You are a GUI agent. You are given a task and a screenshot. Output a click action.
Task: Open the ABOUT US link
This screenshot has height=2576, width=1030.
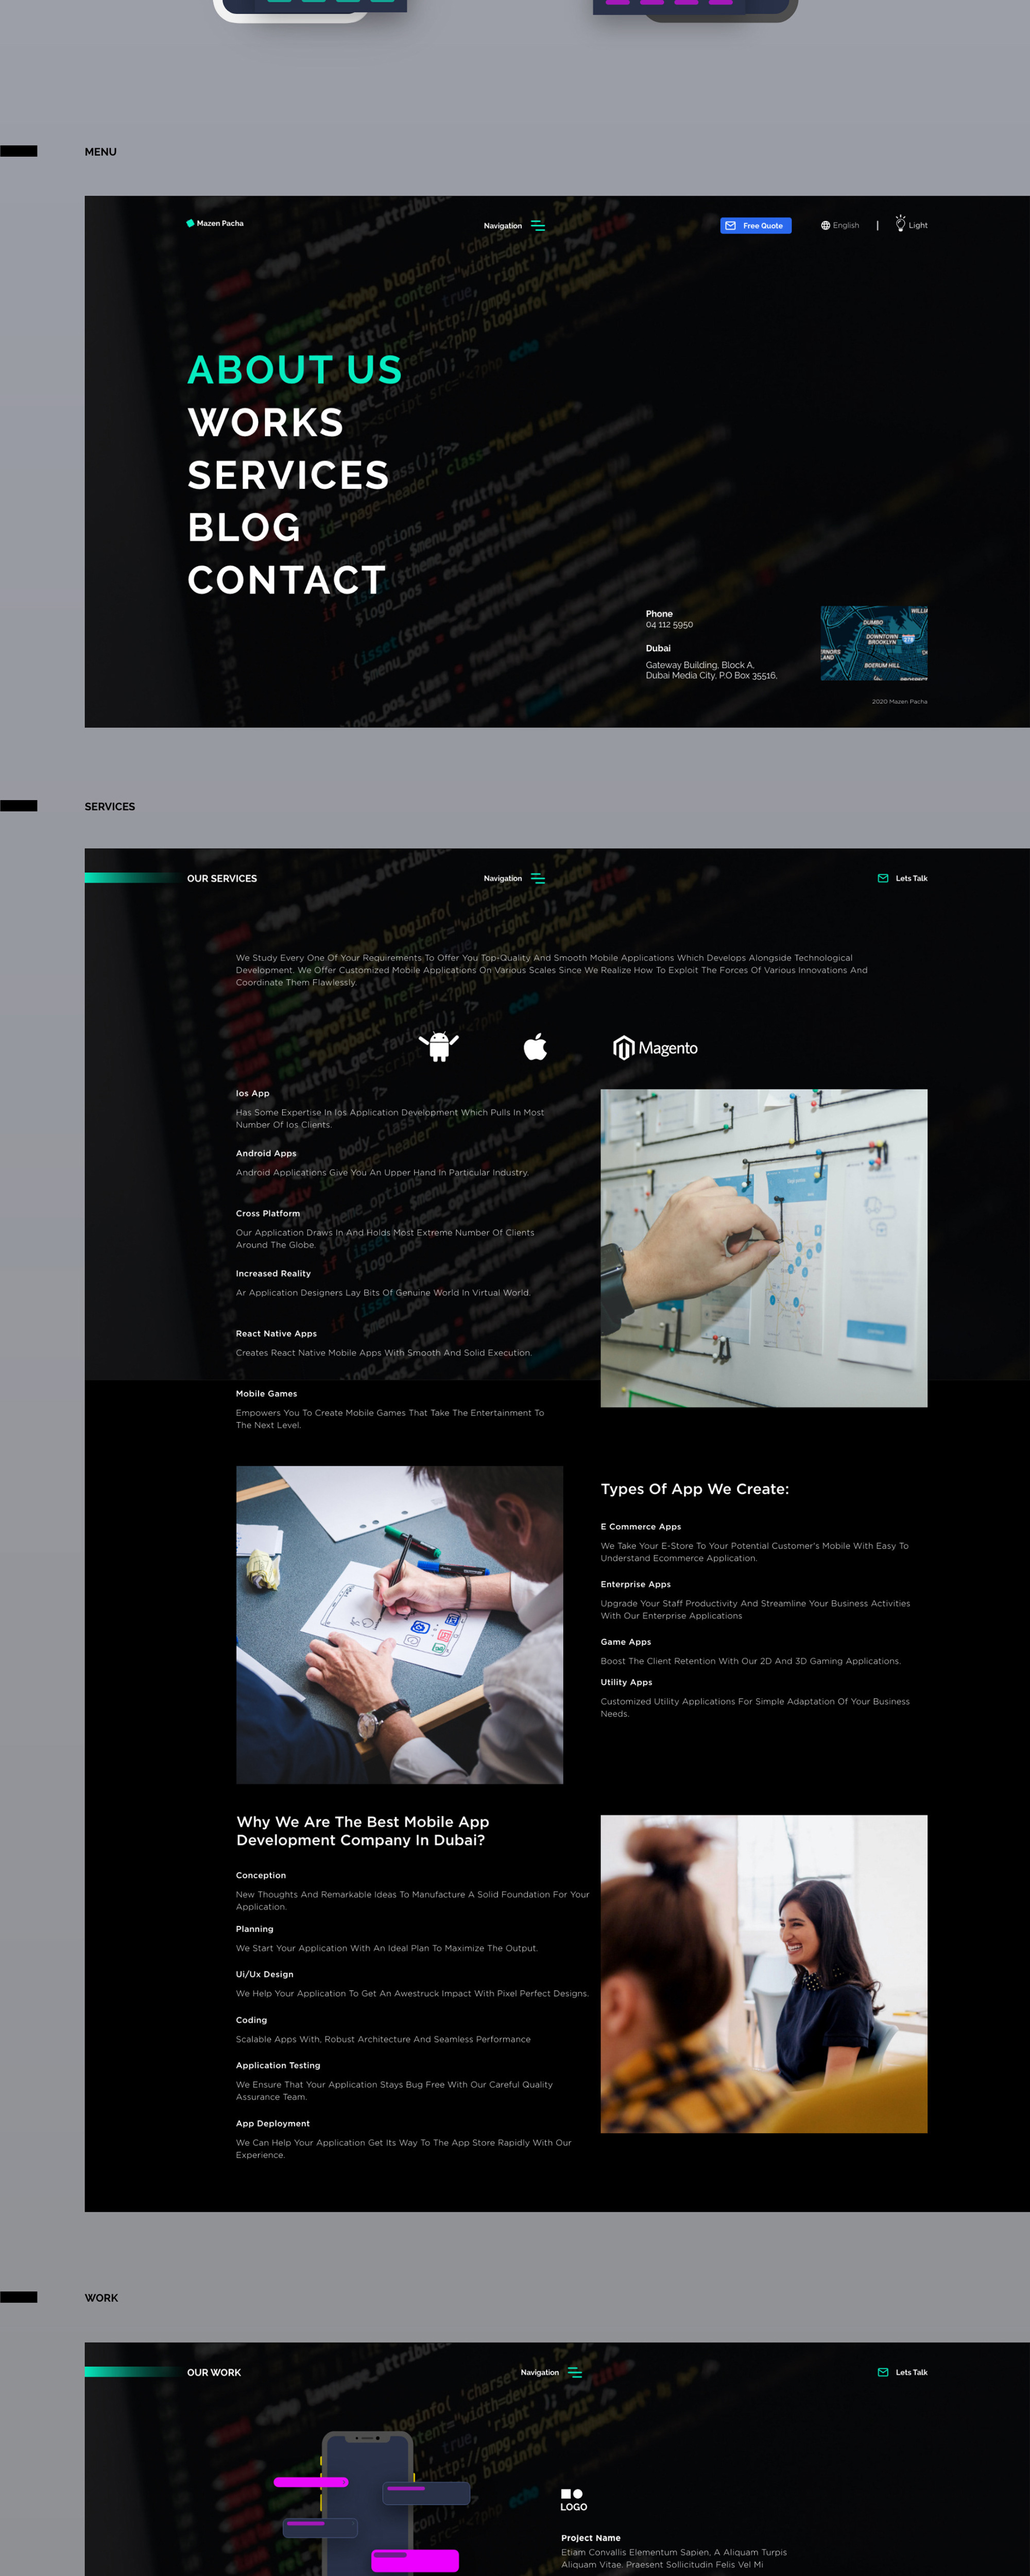(x=295, y=370)
